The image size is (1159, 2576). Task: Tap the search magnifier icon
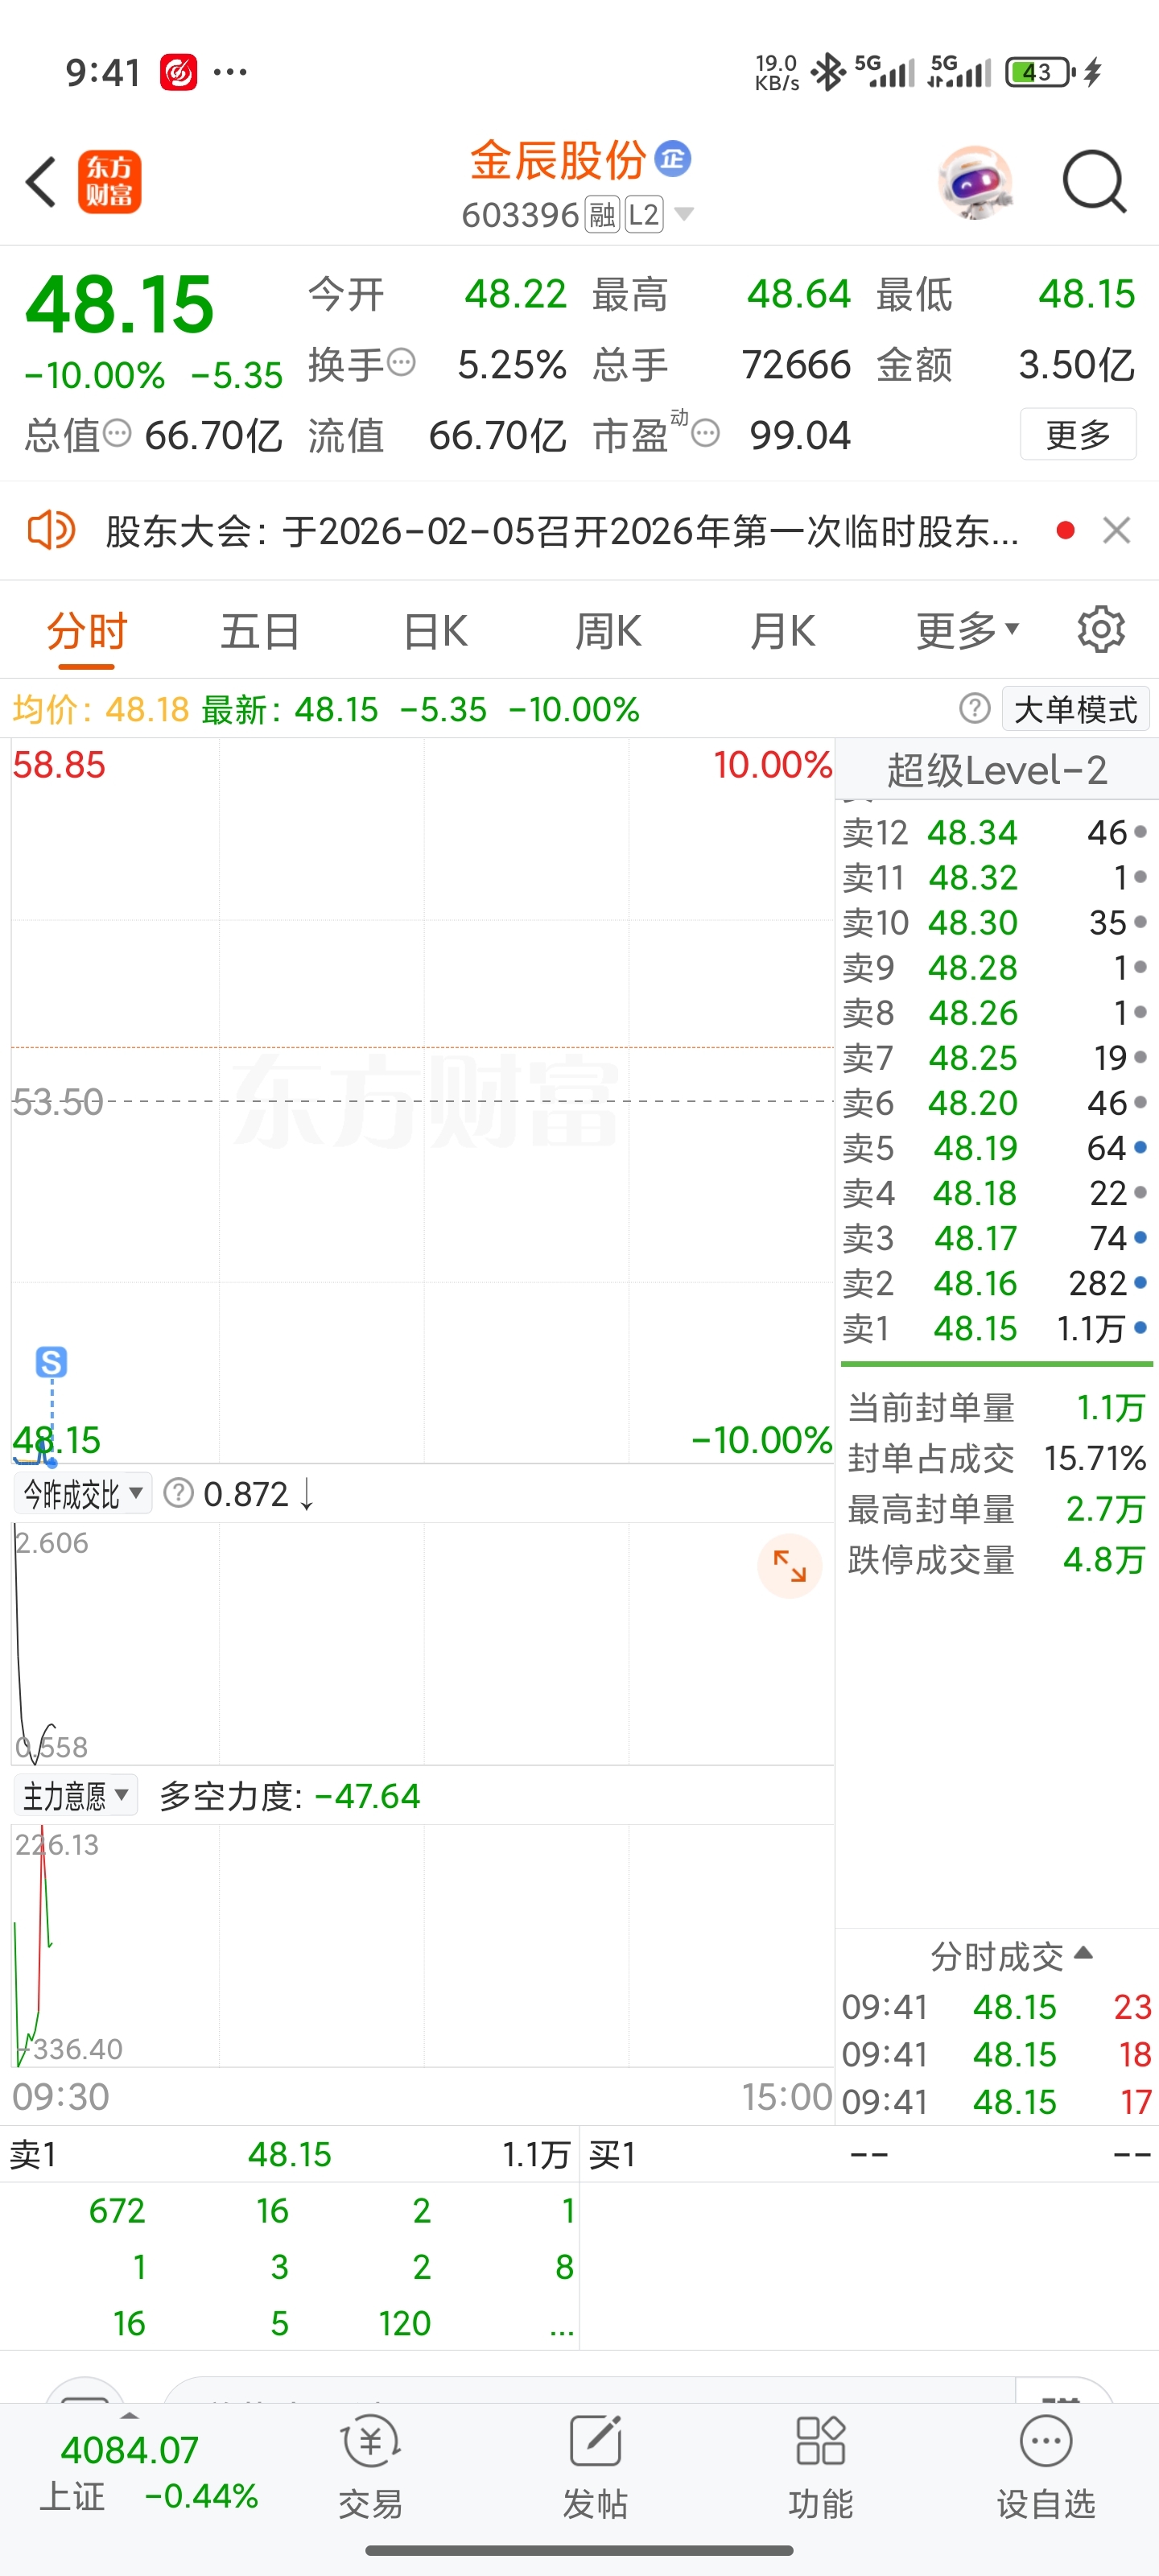[x=1094, y=182]
